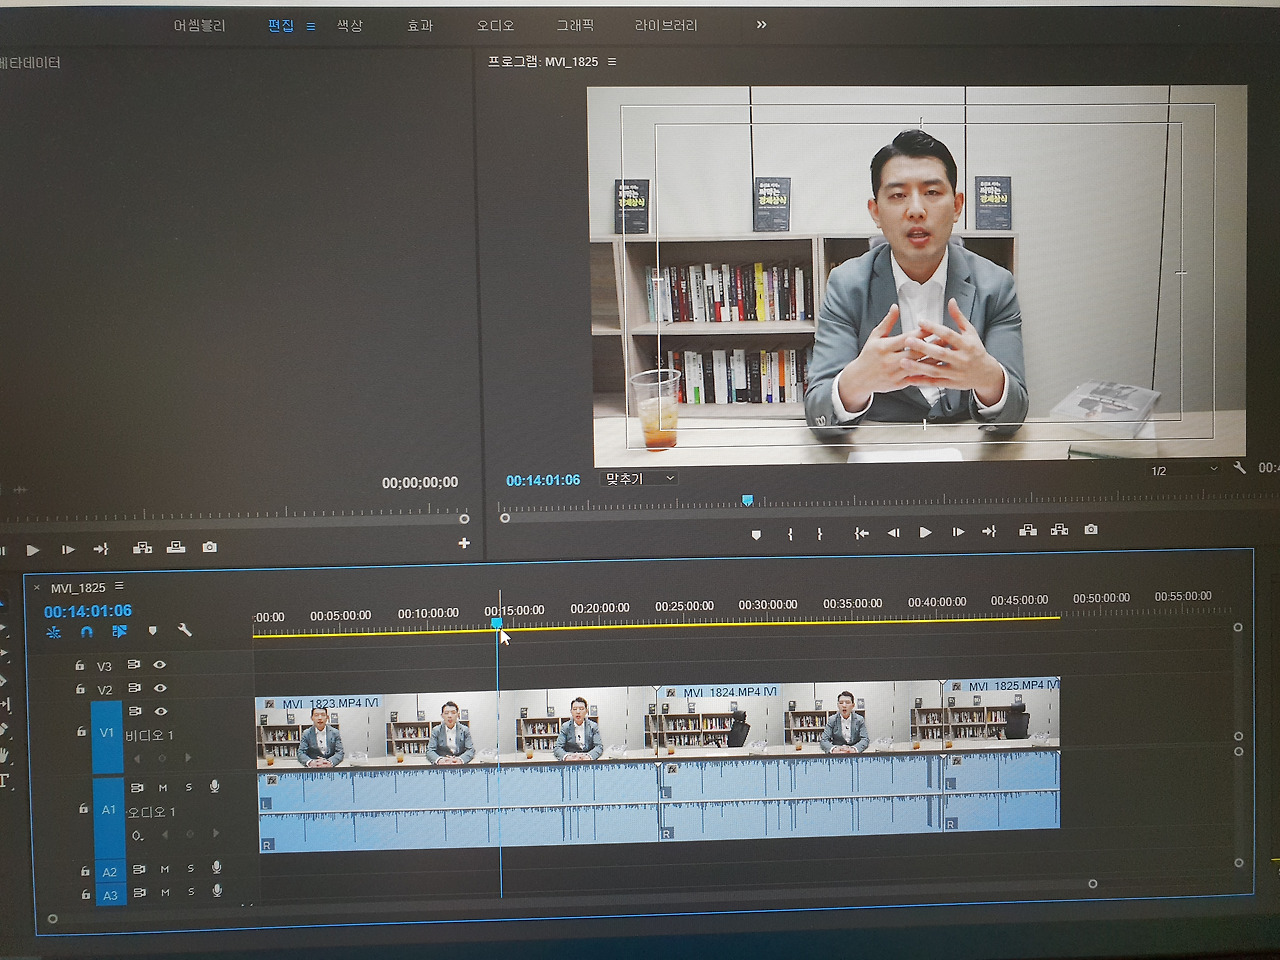Mark In point in Program monitor
Screen dimensions: 1280x960
(790, 534)
